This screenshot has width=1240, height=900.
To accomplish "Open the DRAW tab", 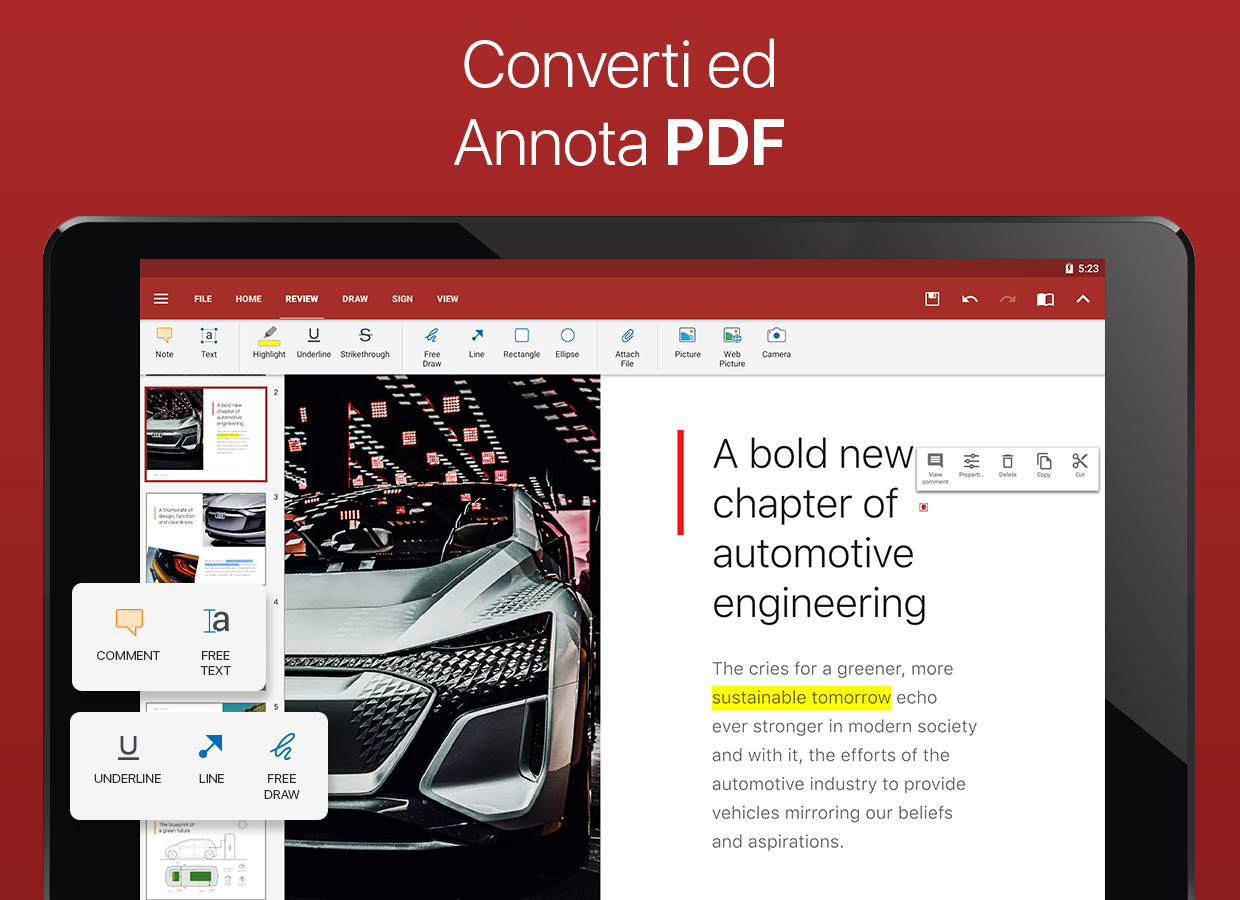I will coord(355,299).
